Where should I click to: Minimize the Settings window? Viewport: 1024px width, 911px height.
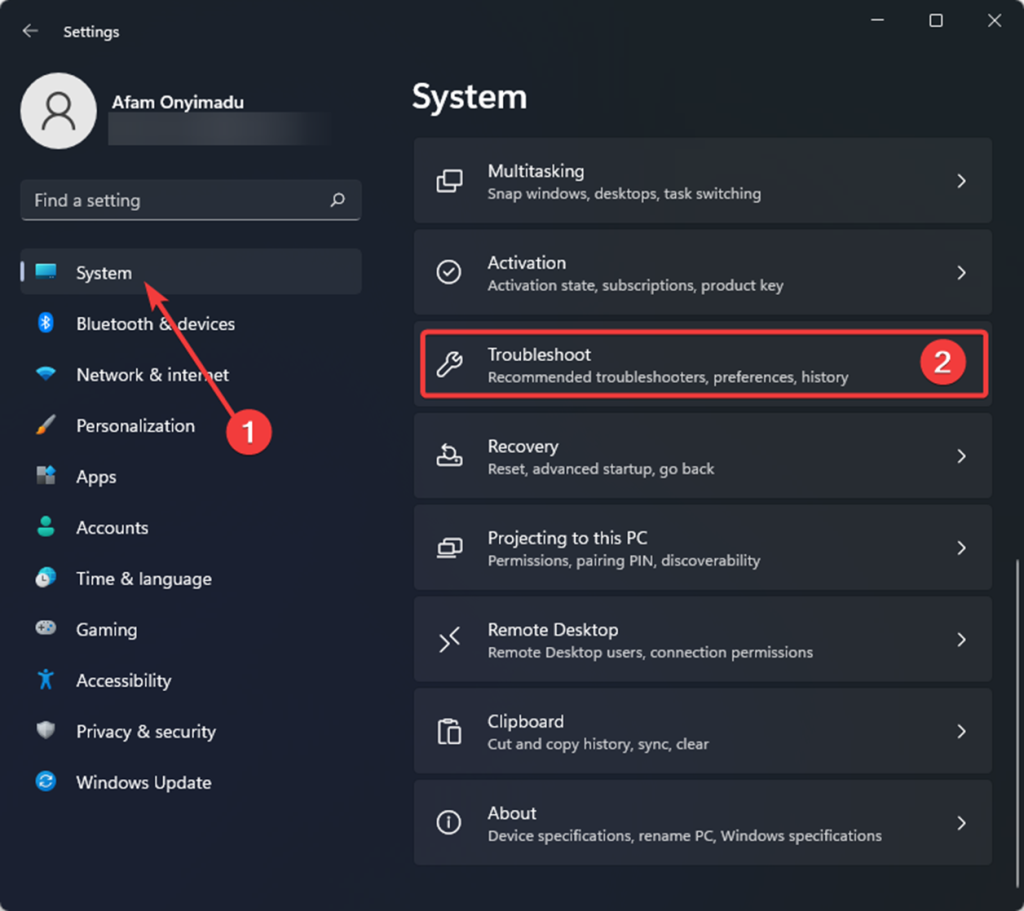point(878,21)
